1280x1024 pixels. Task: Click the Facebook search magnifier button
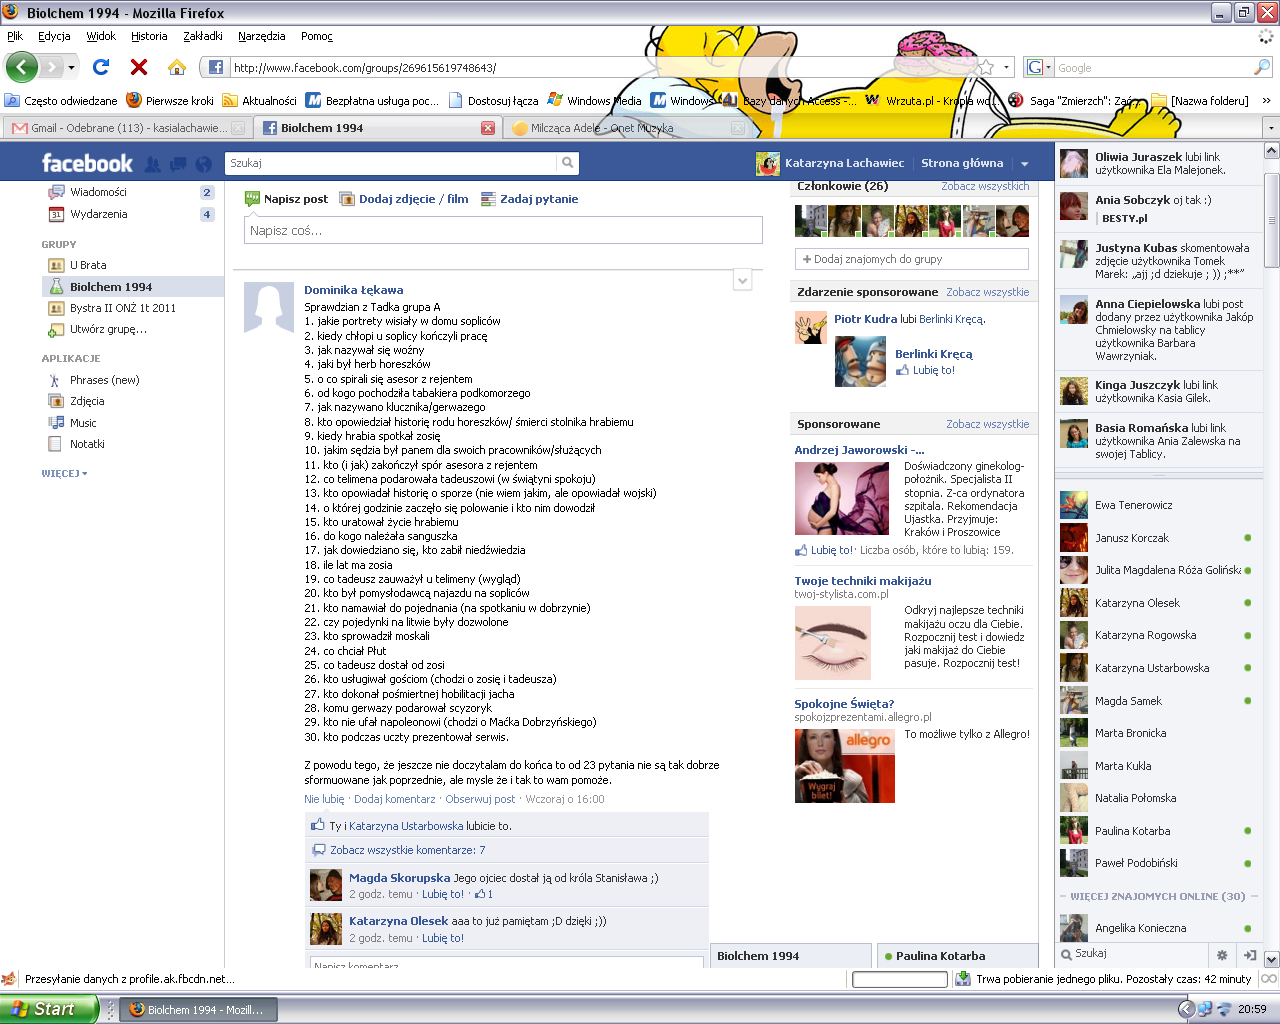(568, 163)
